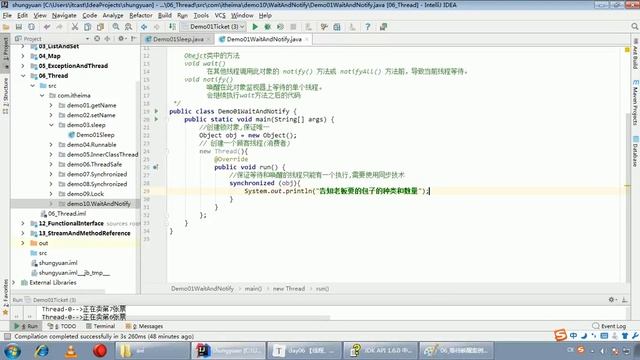
Task: Open the Terminal tool window
Action: [x=100, y=326]
